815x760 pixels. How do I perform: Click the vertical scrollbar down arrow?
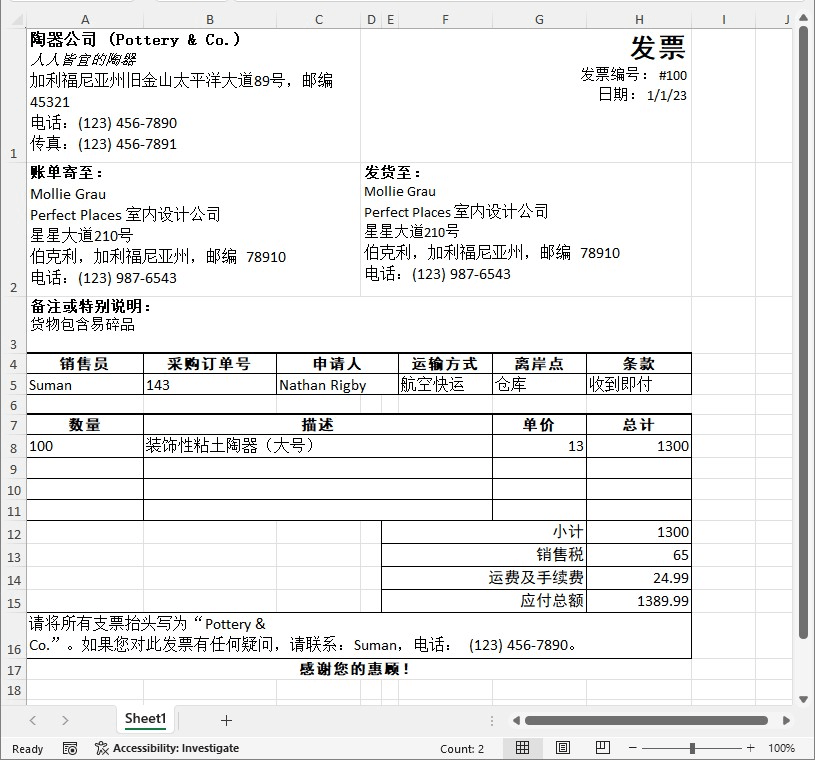[x=803, y=700]
